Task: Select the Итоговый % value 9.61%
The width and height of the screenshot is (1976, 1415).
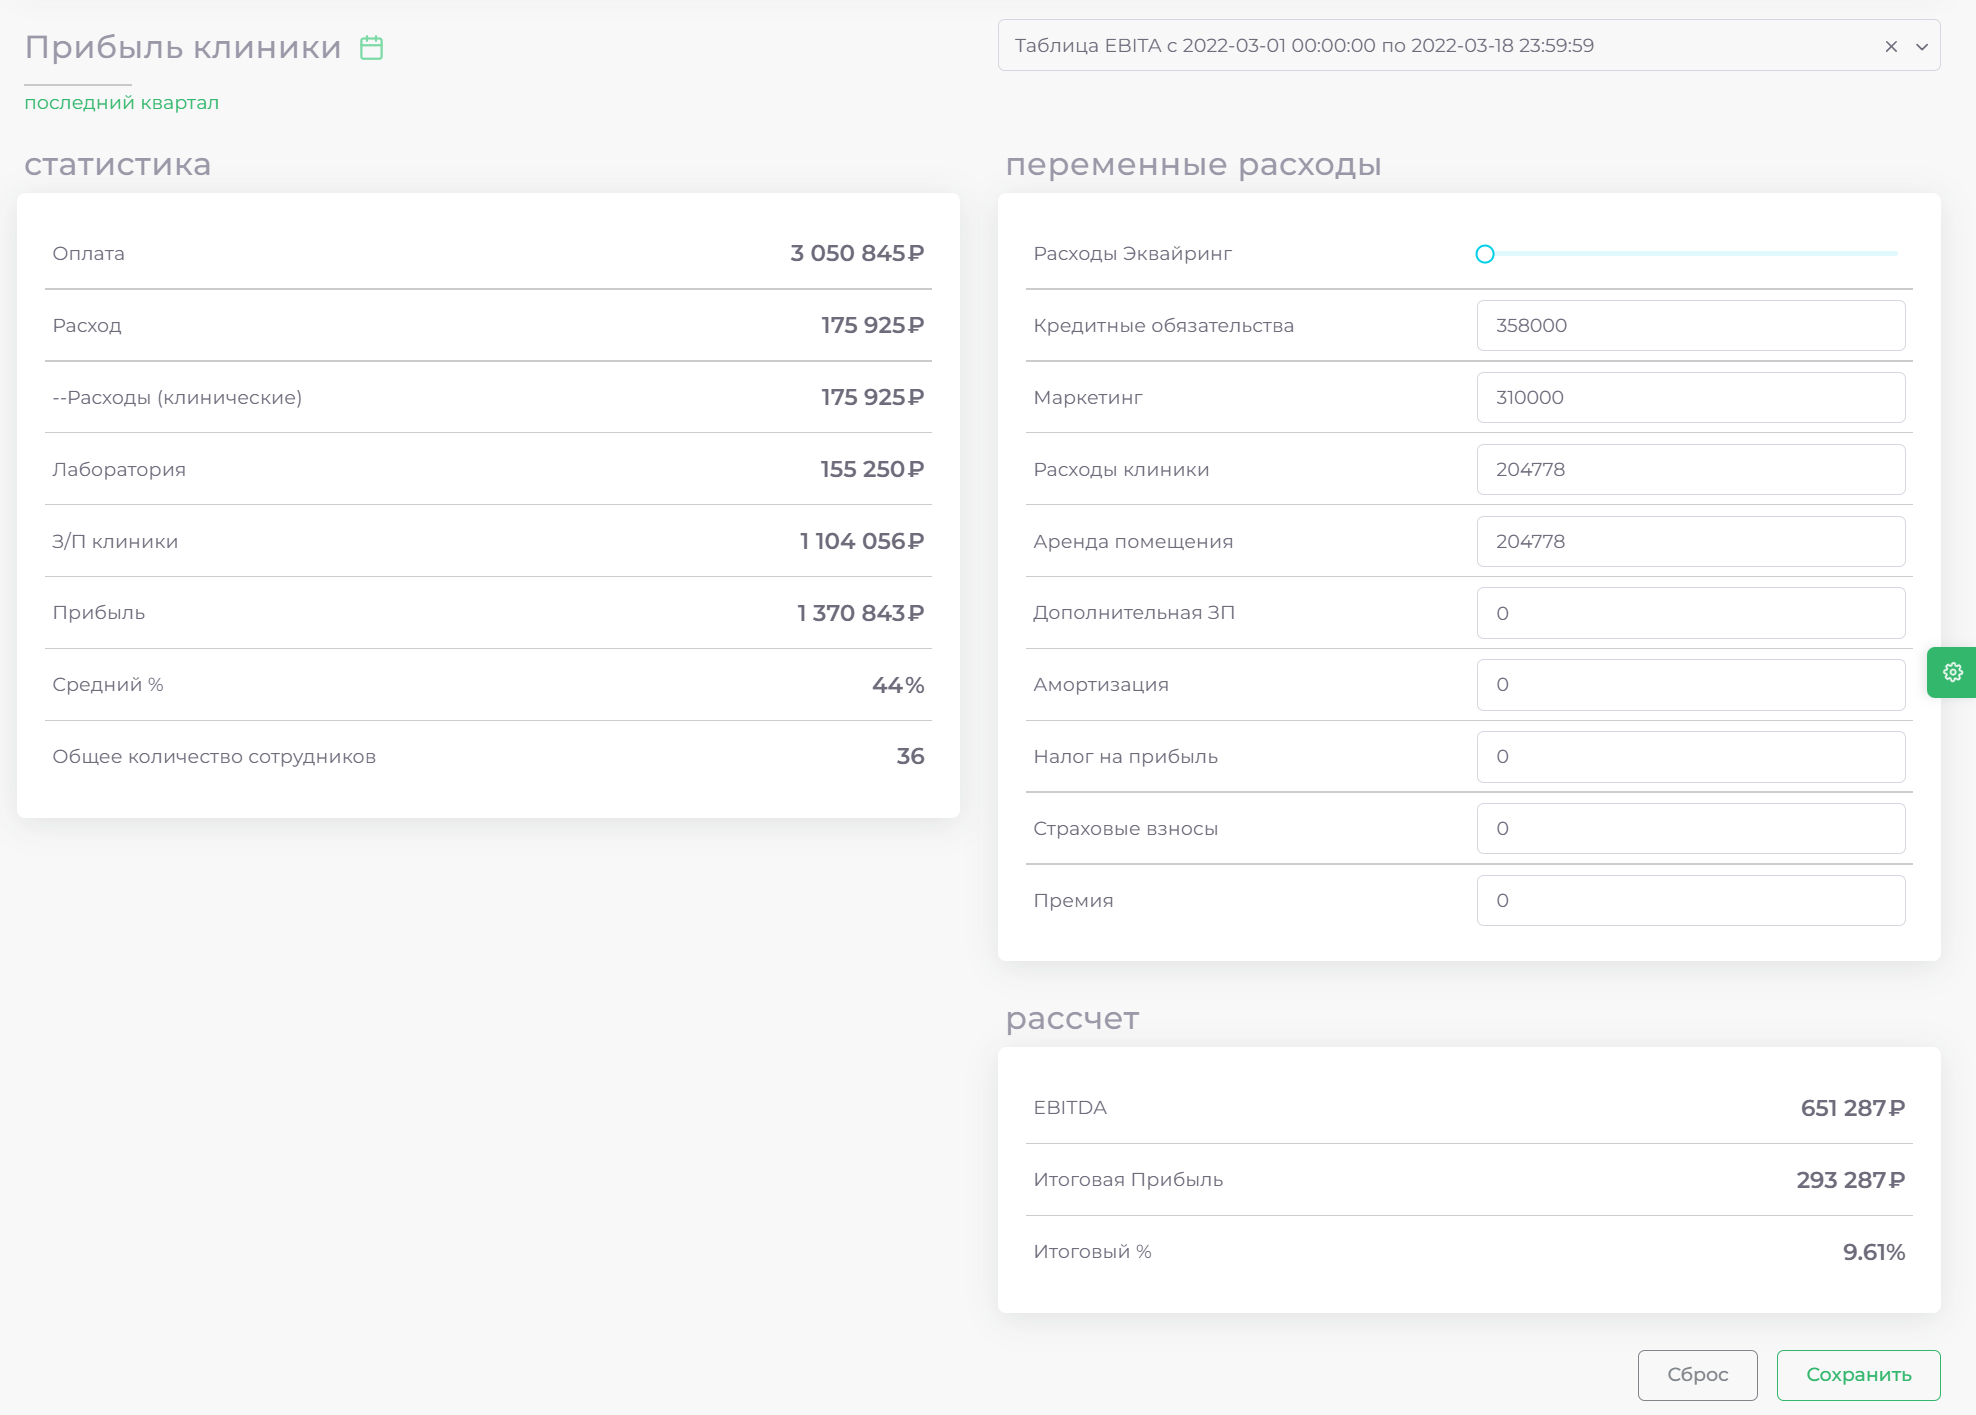Action: (1873, 1252)
